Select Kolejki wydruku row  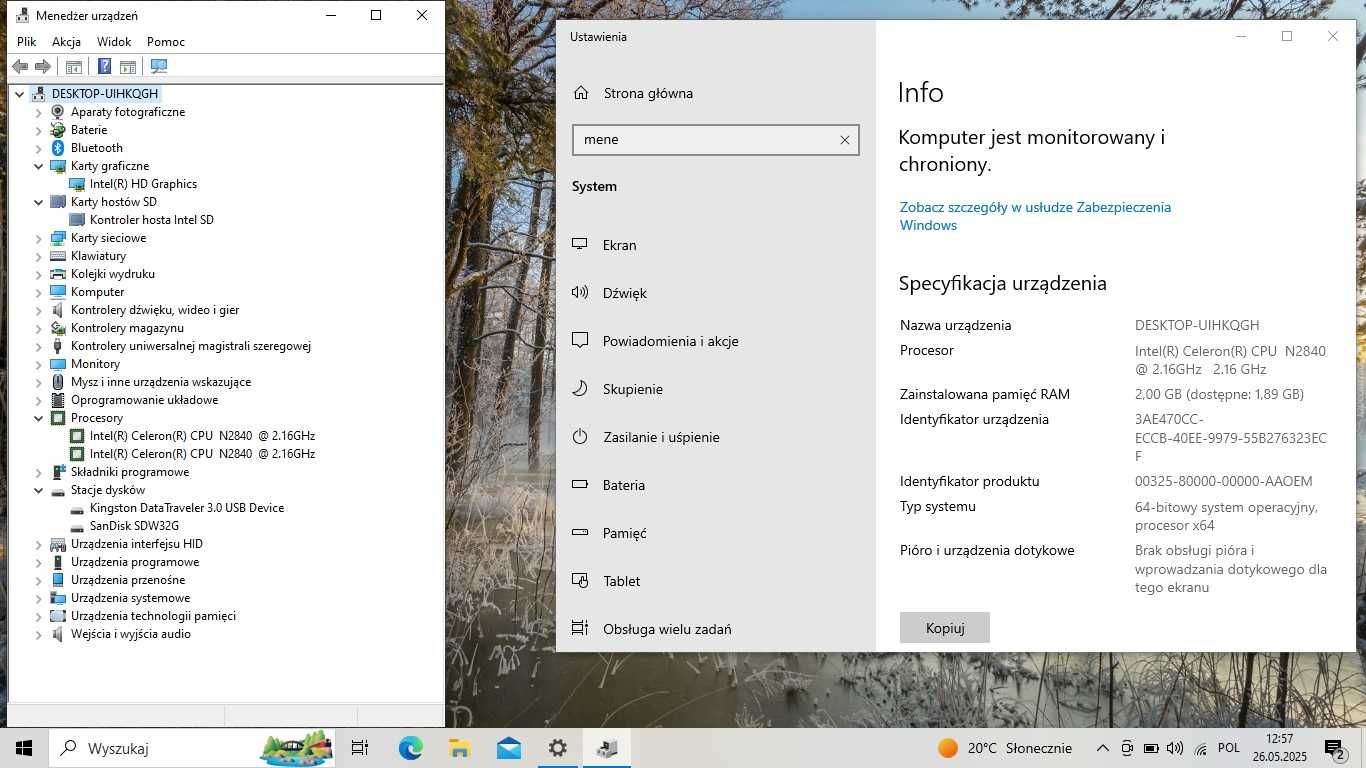click(113, 274)
